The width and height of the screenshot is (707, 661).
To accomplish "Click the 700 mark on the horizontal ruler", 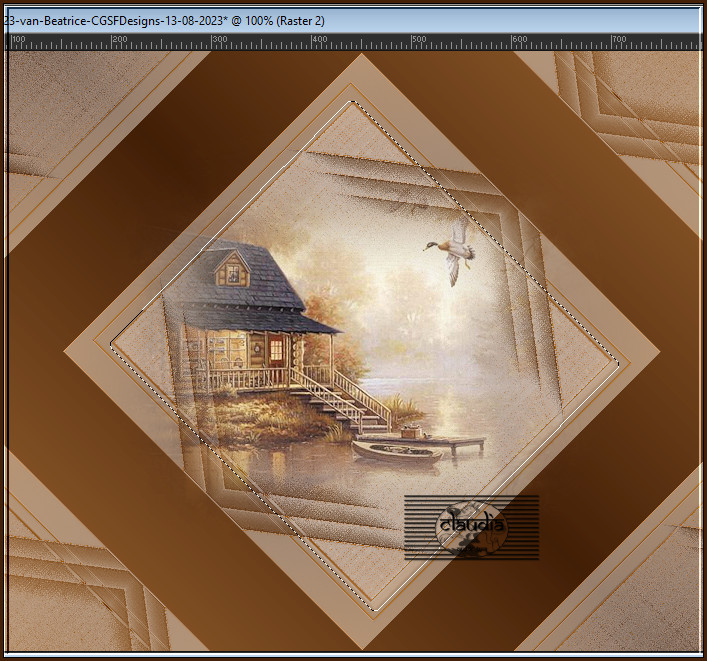I will (x=619, y=39).
